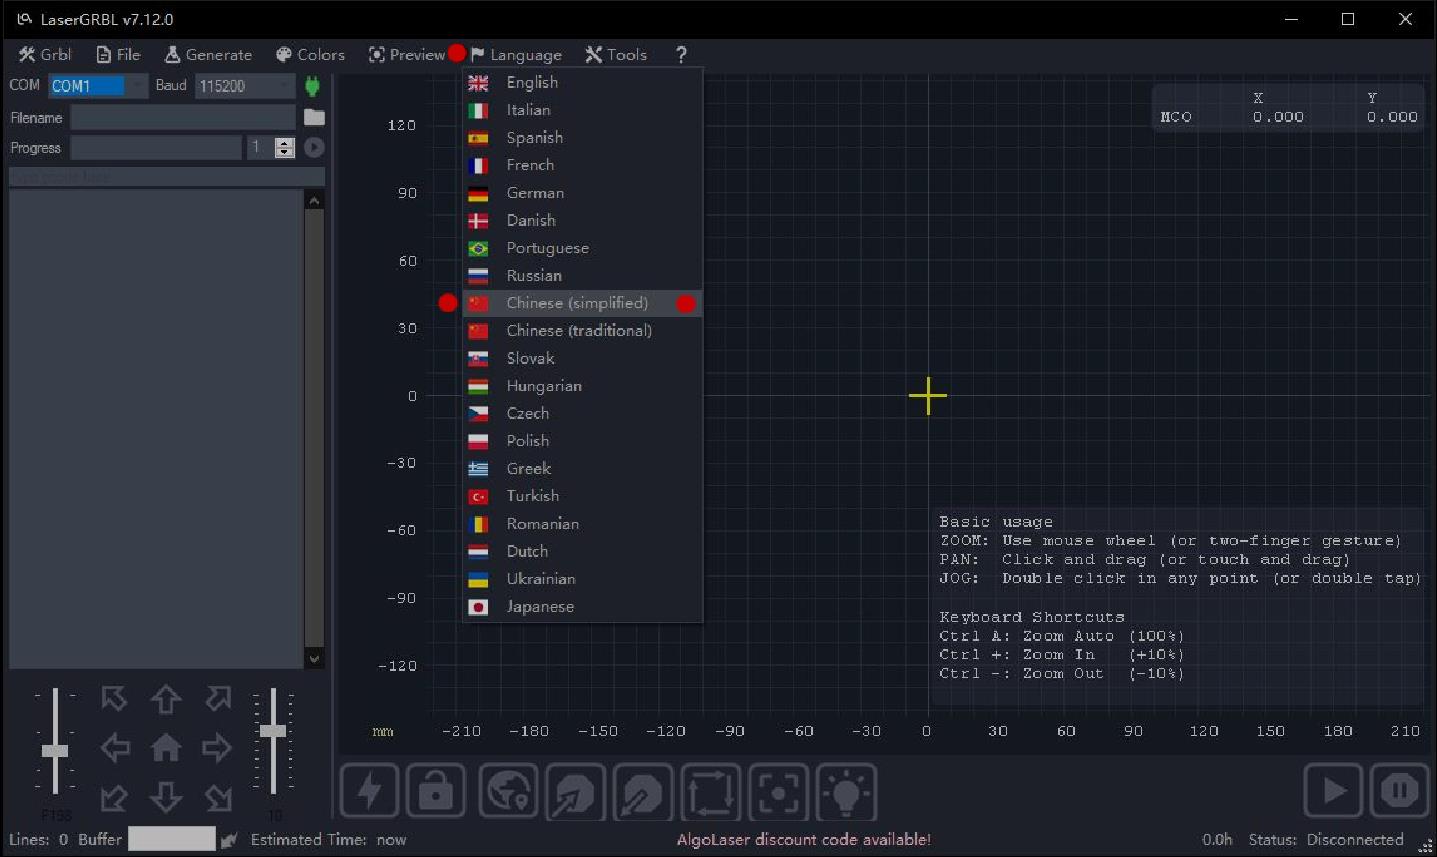Image resolution: width=1437 pixels, height=857 pixels.
Task: Click the lightning bolt reset button
Action: (370, 791)
